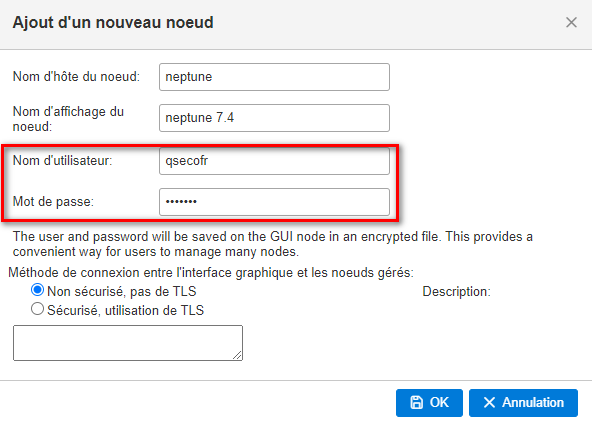Viewport: 592px width, 421px height.
Task: Click the 'Description:' label text
Action: (x=456, y=291)
